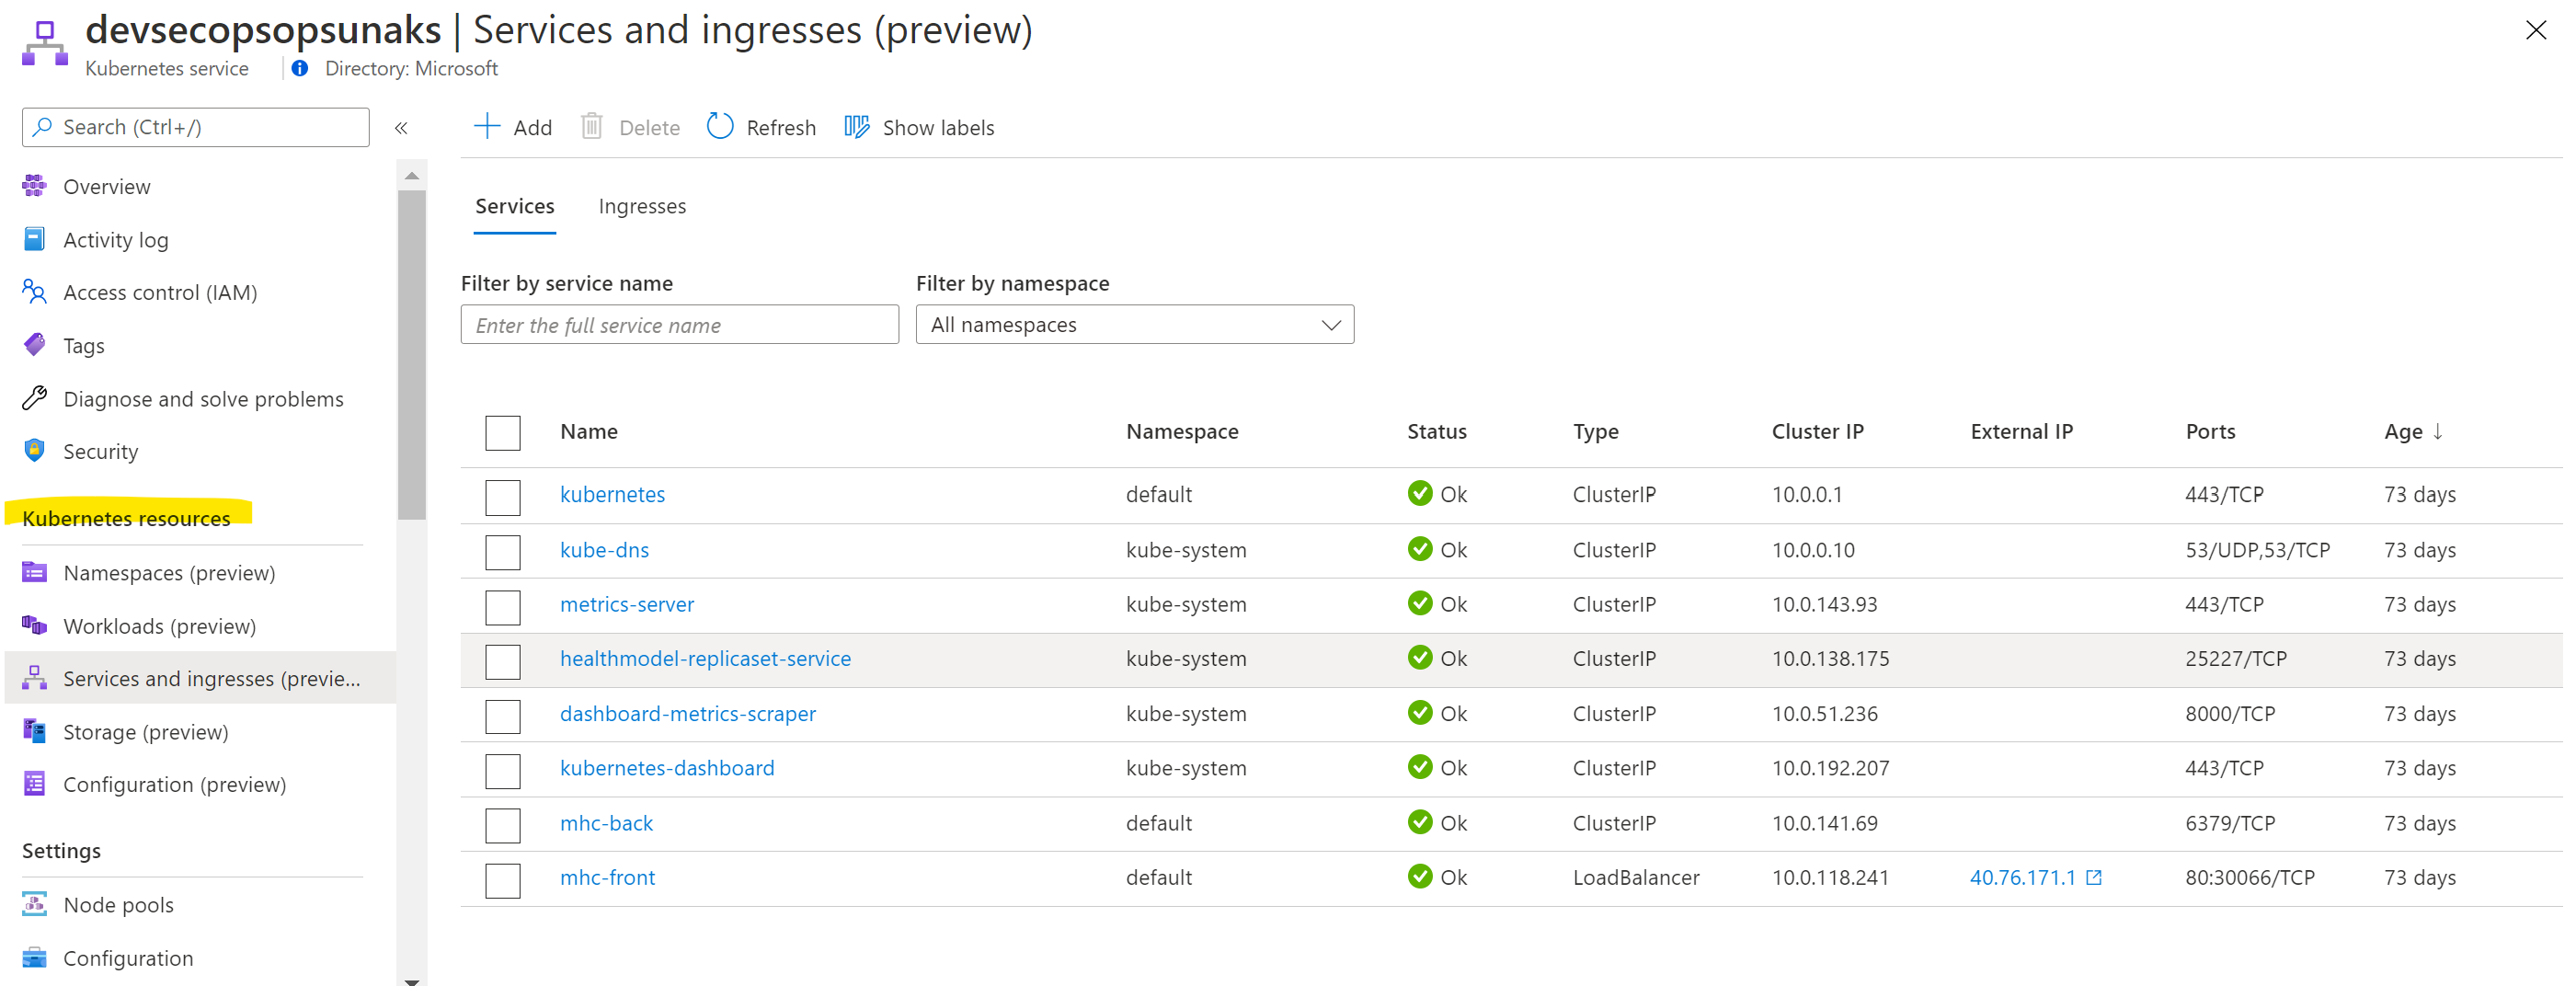Click the Filter by service name field
The image size is (2576, 986).
tap(680, 324)
